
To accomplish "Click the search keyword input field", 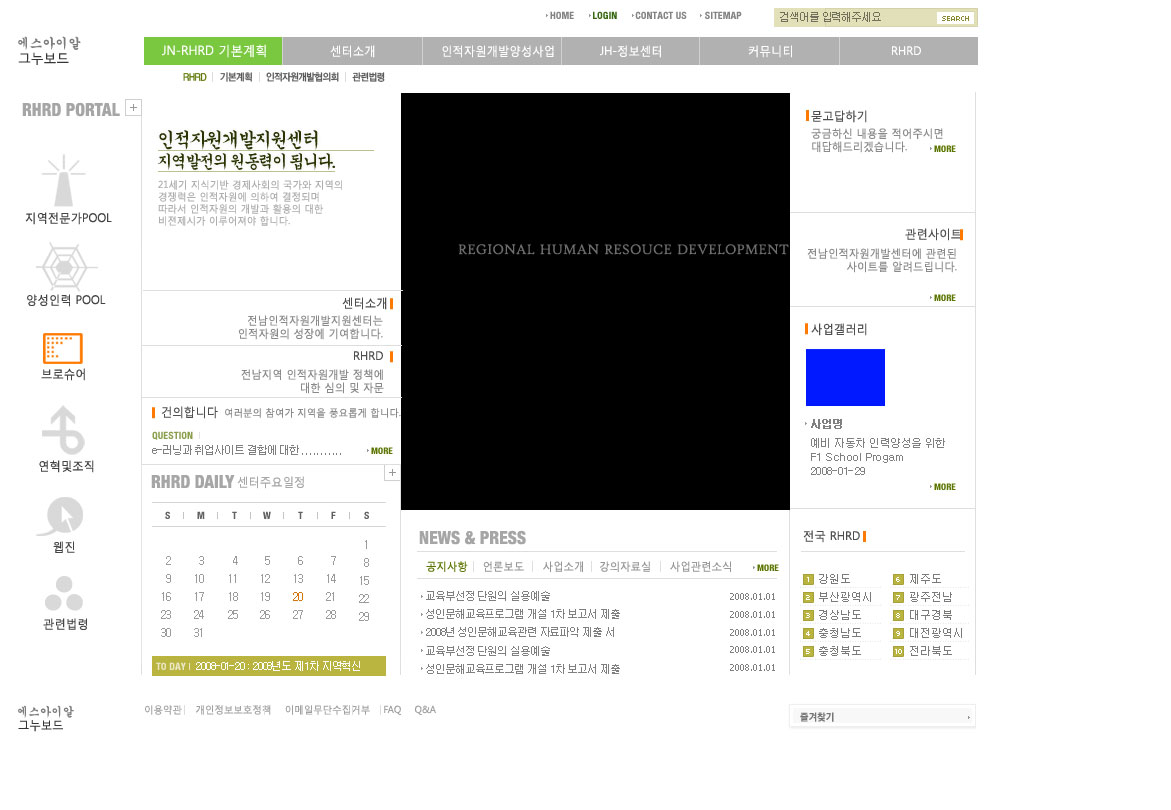I will pyautogui.click(x=854, y=17).
